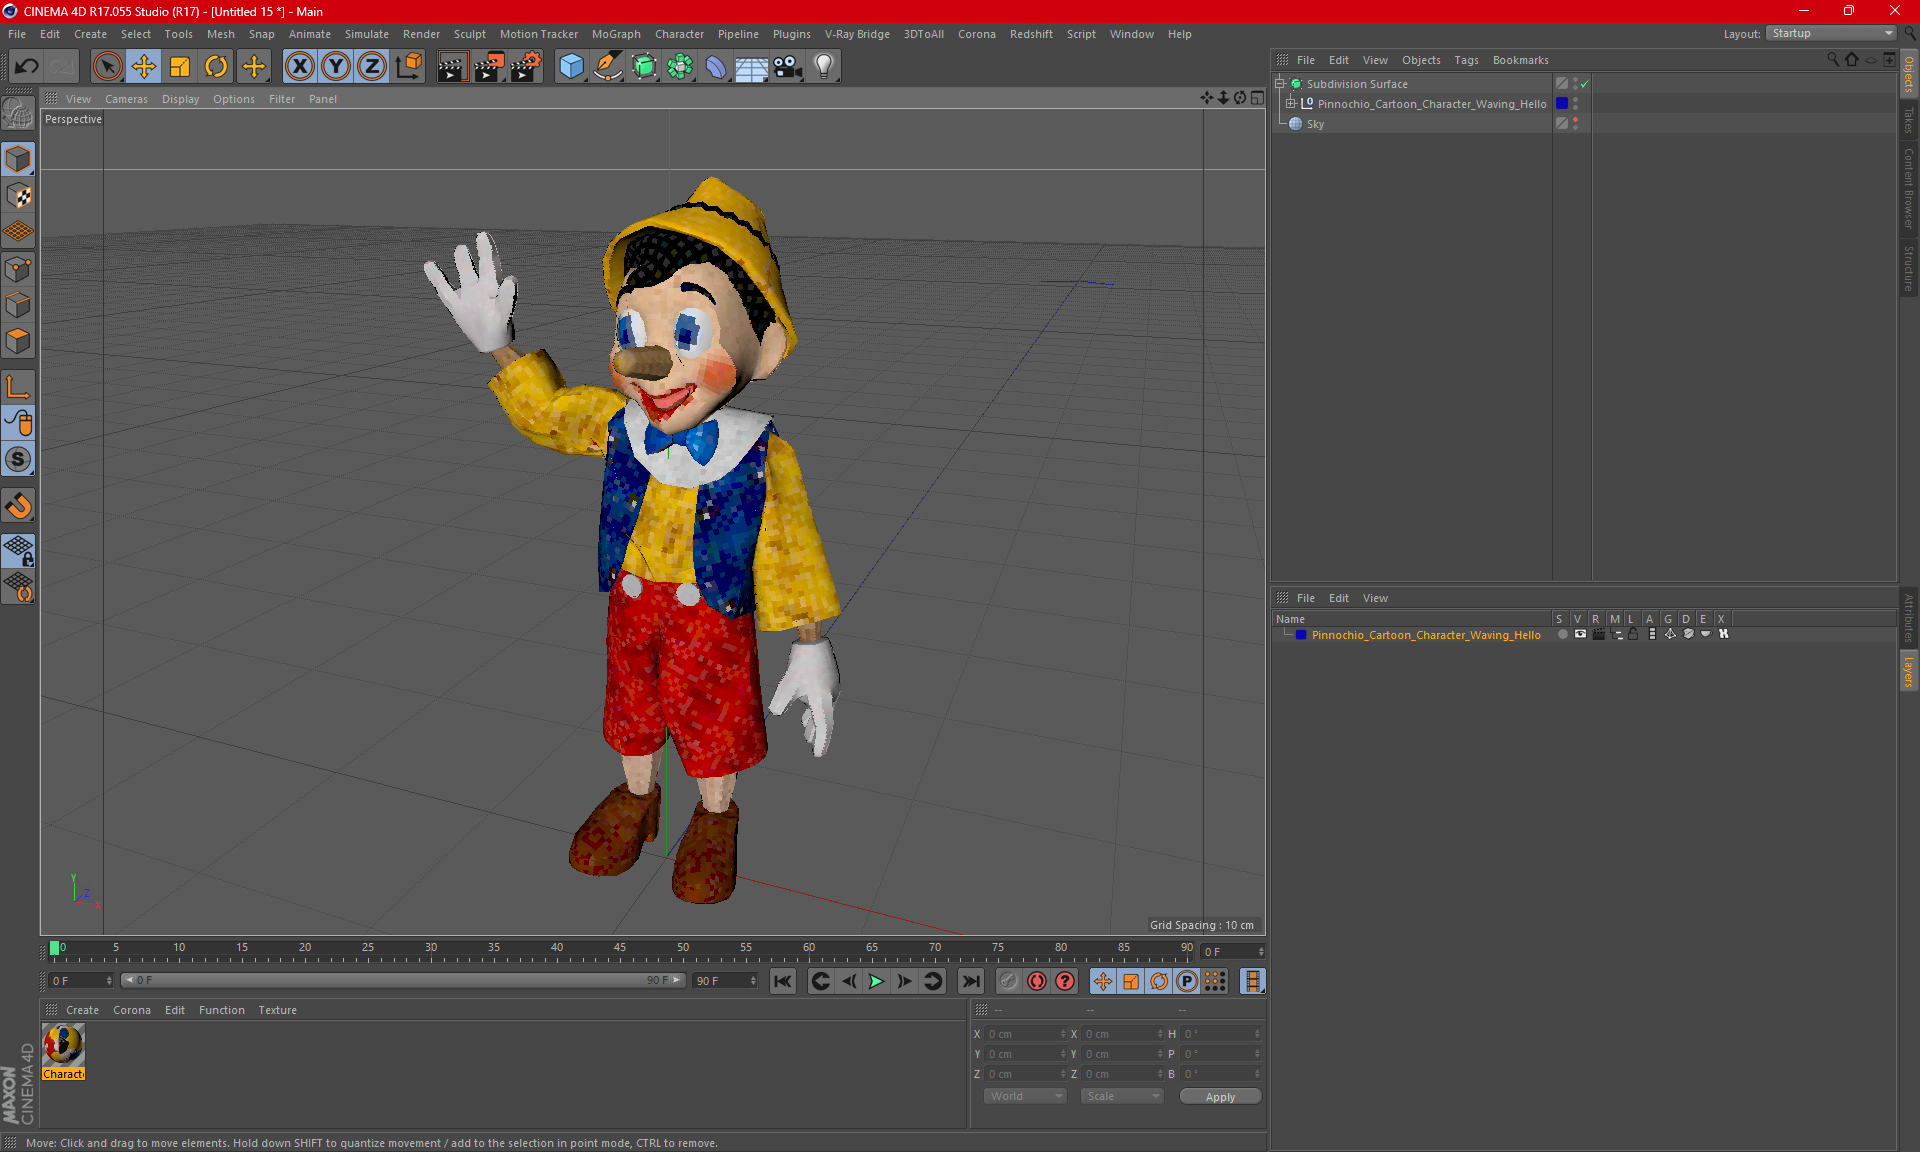Open the Simulate menu

click(x=366, y=34)
